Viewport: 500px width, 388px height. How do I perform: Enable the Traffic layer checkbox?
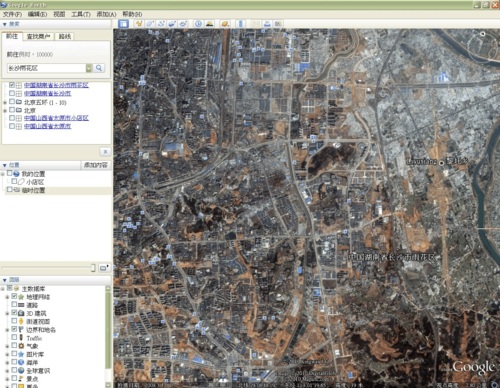[x=14, y=337]
